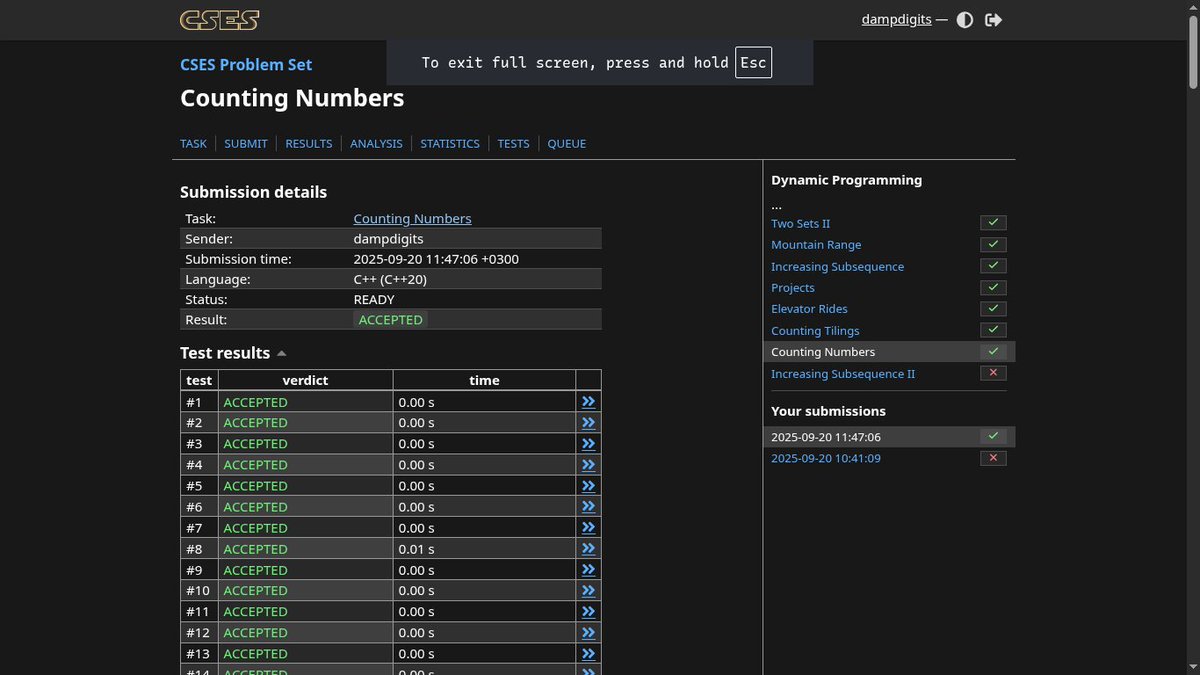Click the C++ (C++20) language value
The image size is (1200, 675).
click(390, 279)
